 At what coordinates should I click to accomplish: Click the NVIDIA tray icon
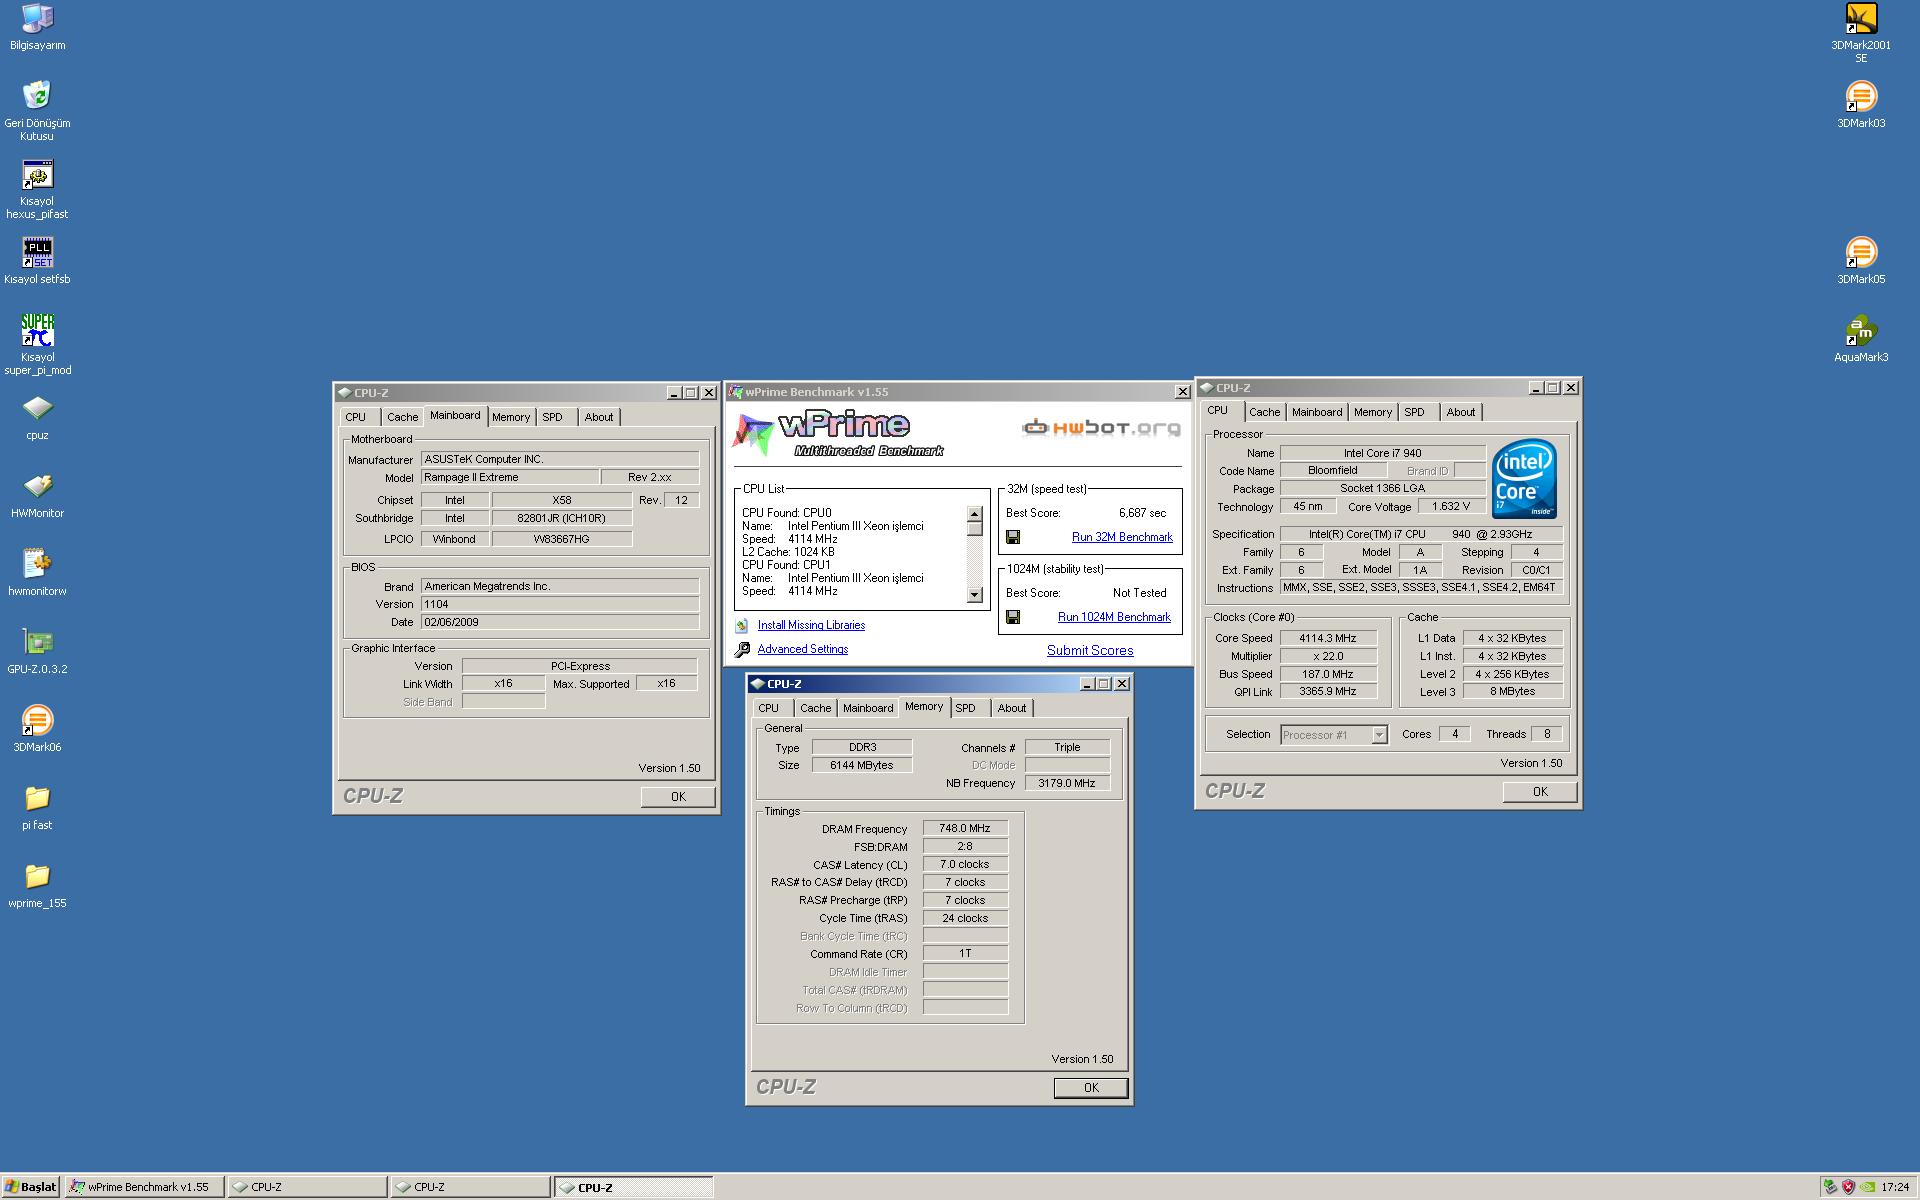[x=1868, y=1187]
